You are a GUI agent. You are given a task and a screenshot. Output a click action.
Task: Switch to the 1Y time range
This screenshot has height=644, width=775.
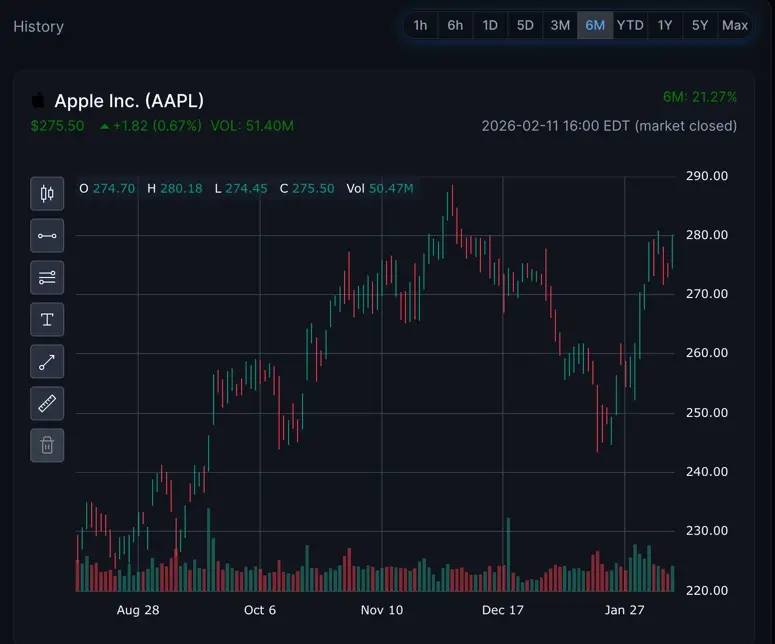pos(665,25)
